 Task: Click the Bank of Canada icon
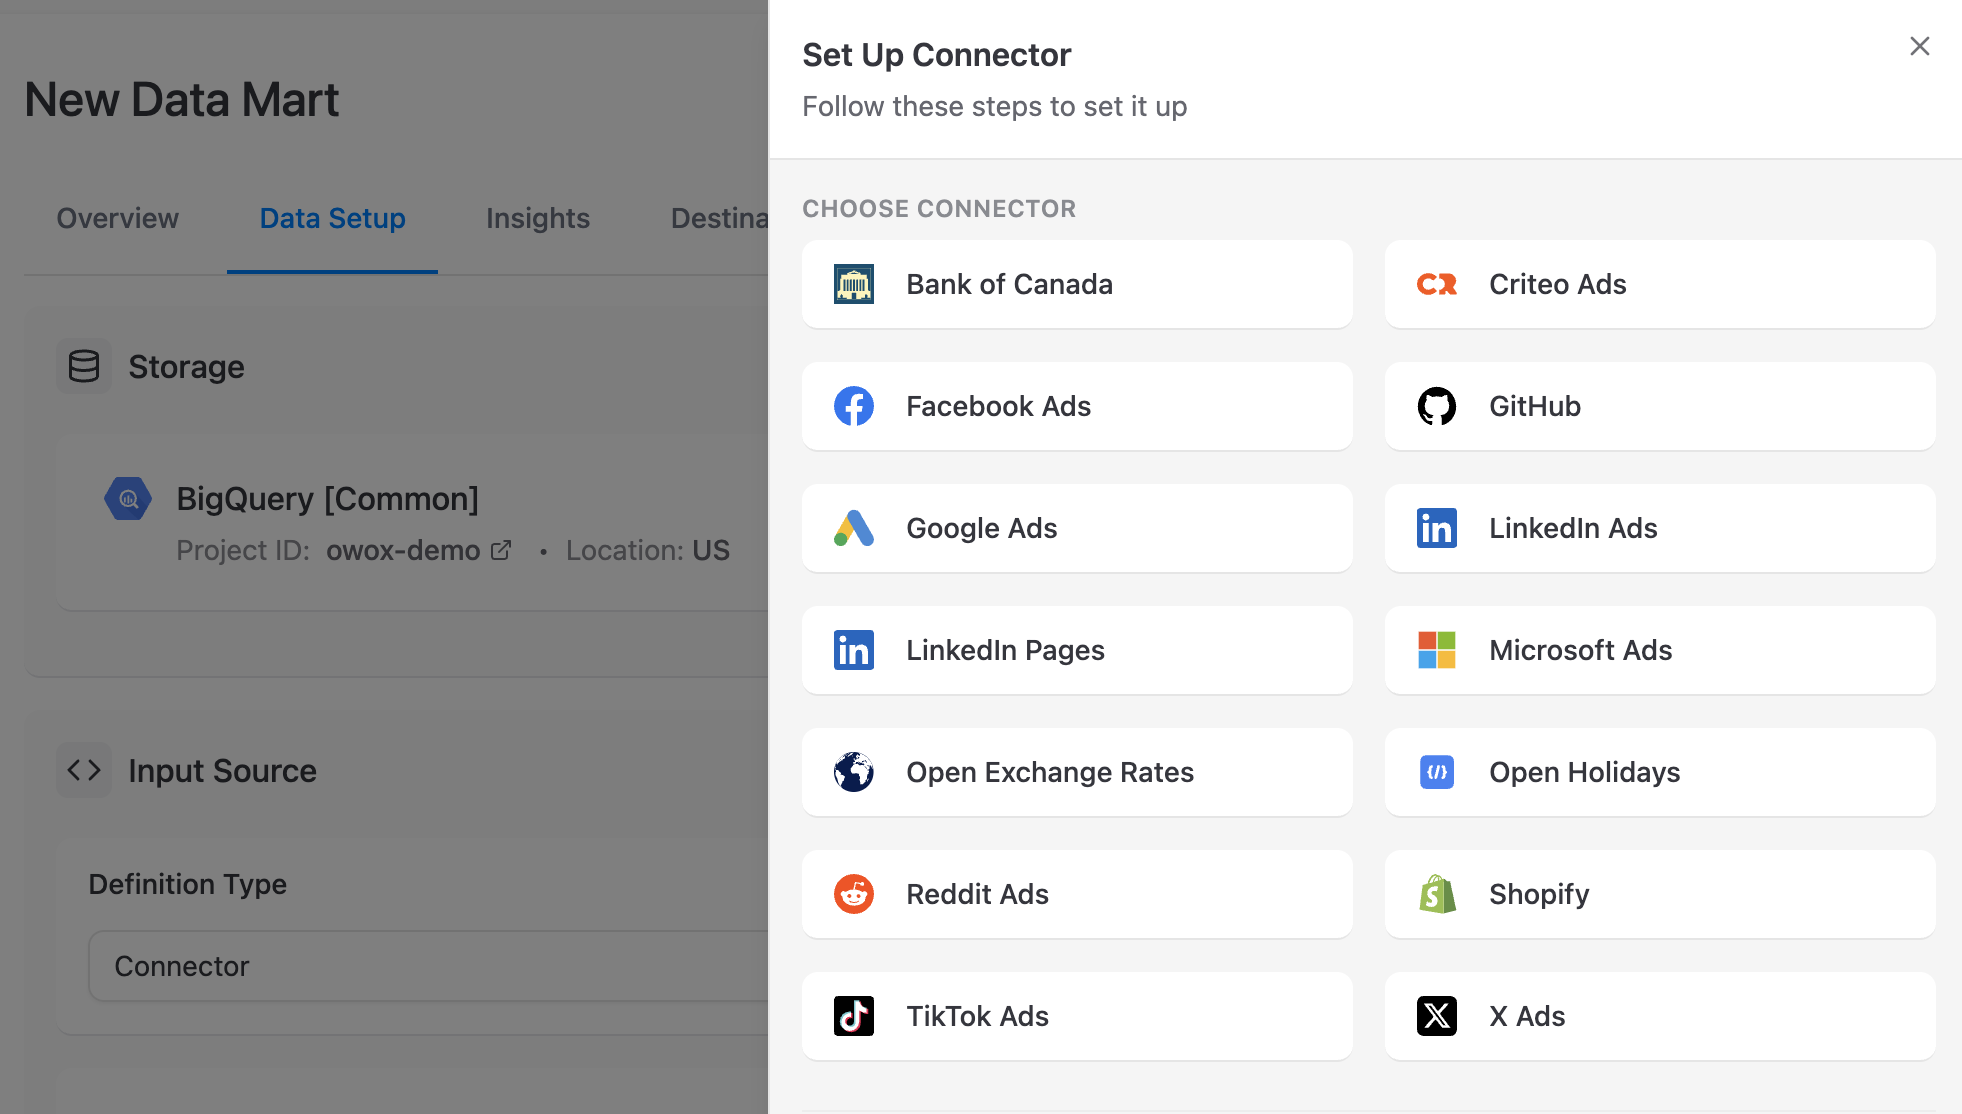[853, 284]
